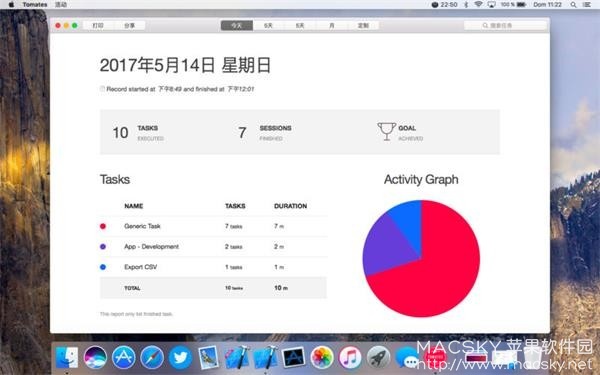600x375 pixels.
Task: Switch to the 月 (Month) report tab
Action: coord(332,25)
